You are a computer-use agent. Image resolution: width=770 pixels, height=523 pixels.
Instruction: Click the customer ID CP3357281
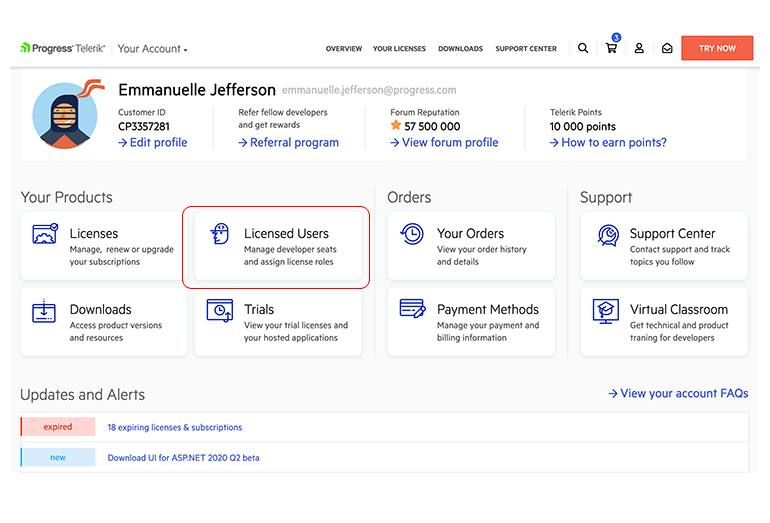143,126
